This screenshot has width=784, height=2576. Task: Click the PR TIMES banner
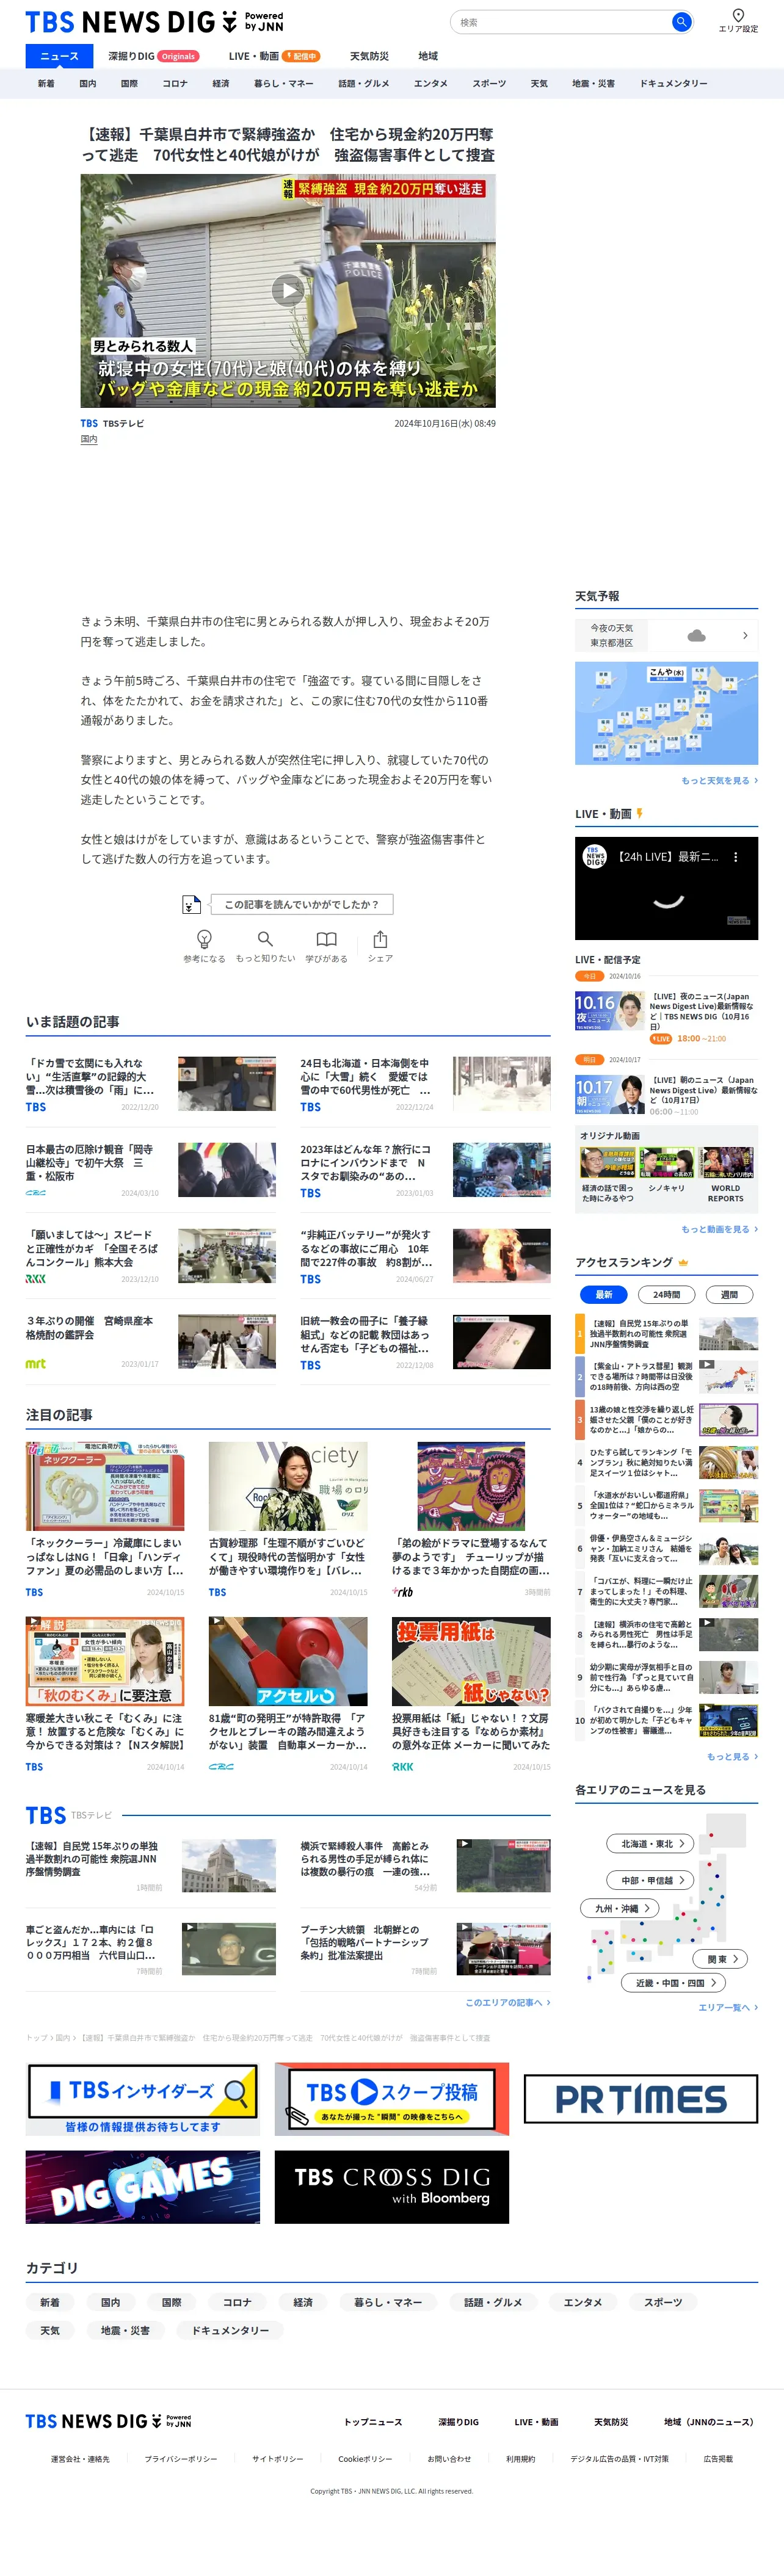641,2099
